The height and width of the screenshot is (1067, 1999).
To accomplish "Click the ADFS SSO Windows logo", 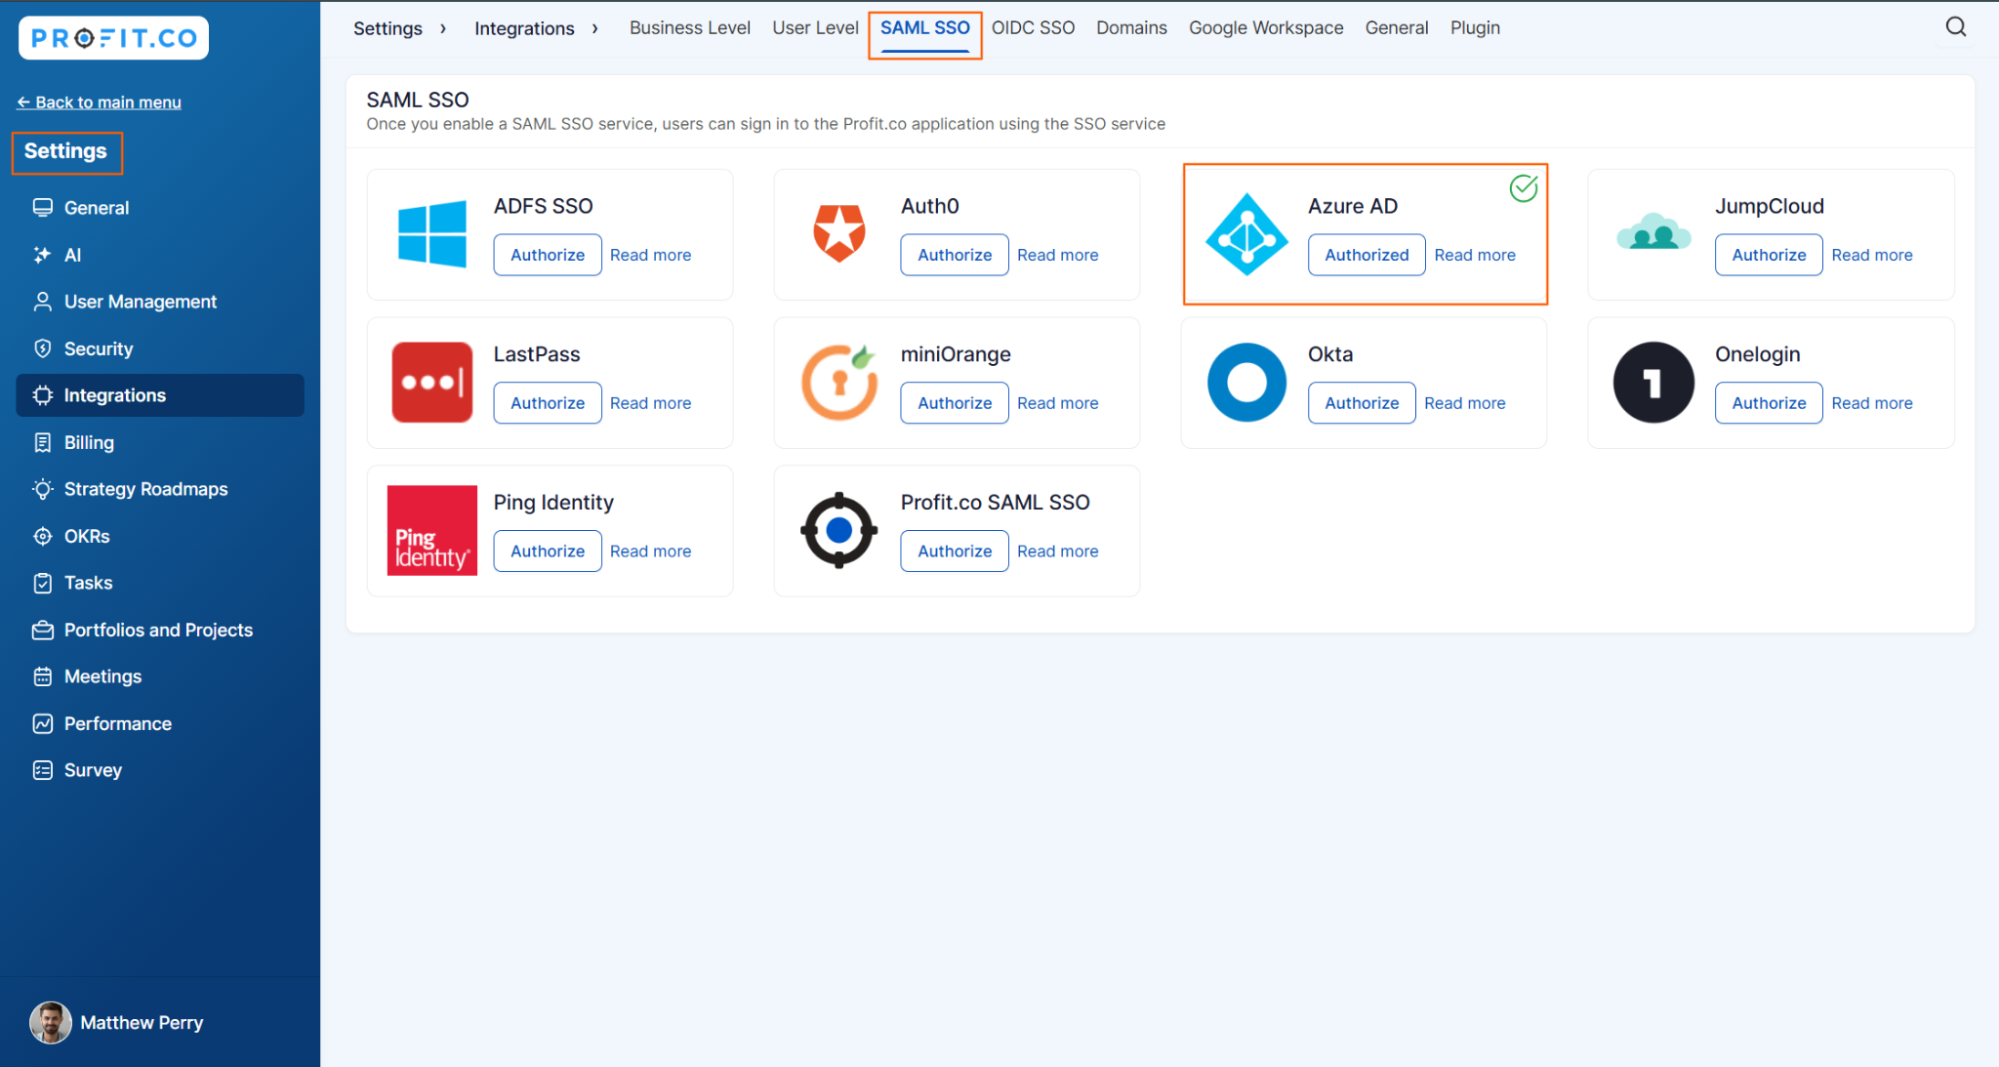I will (x=432, y=234).
